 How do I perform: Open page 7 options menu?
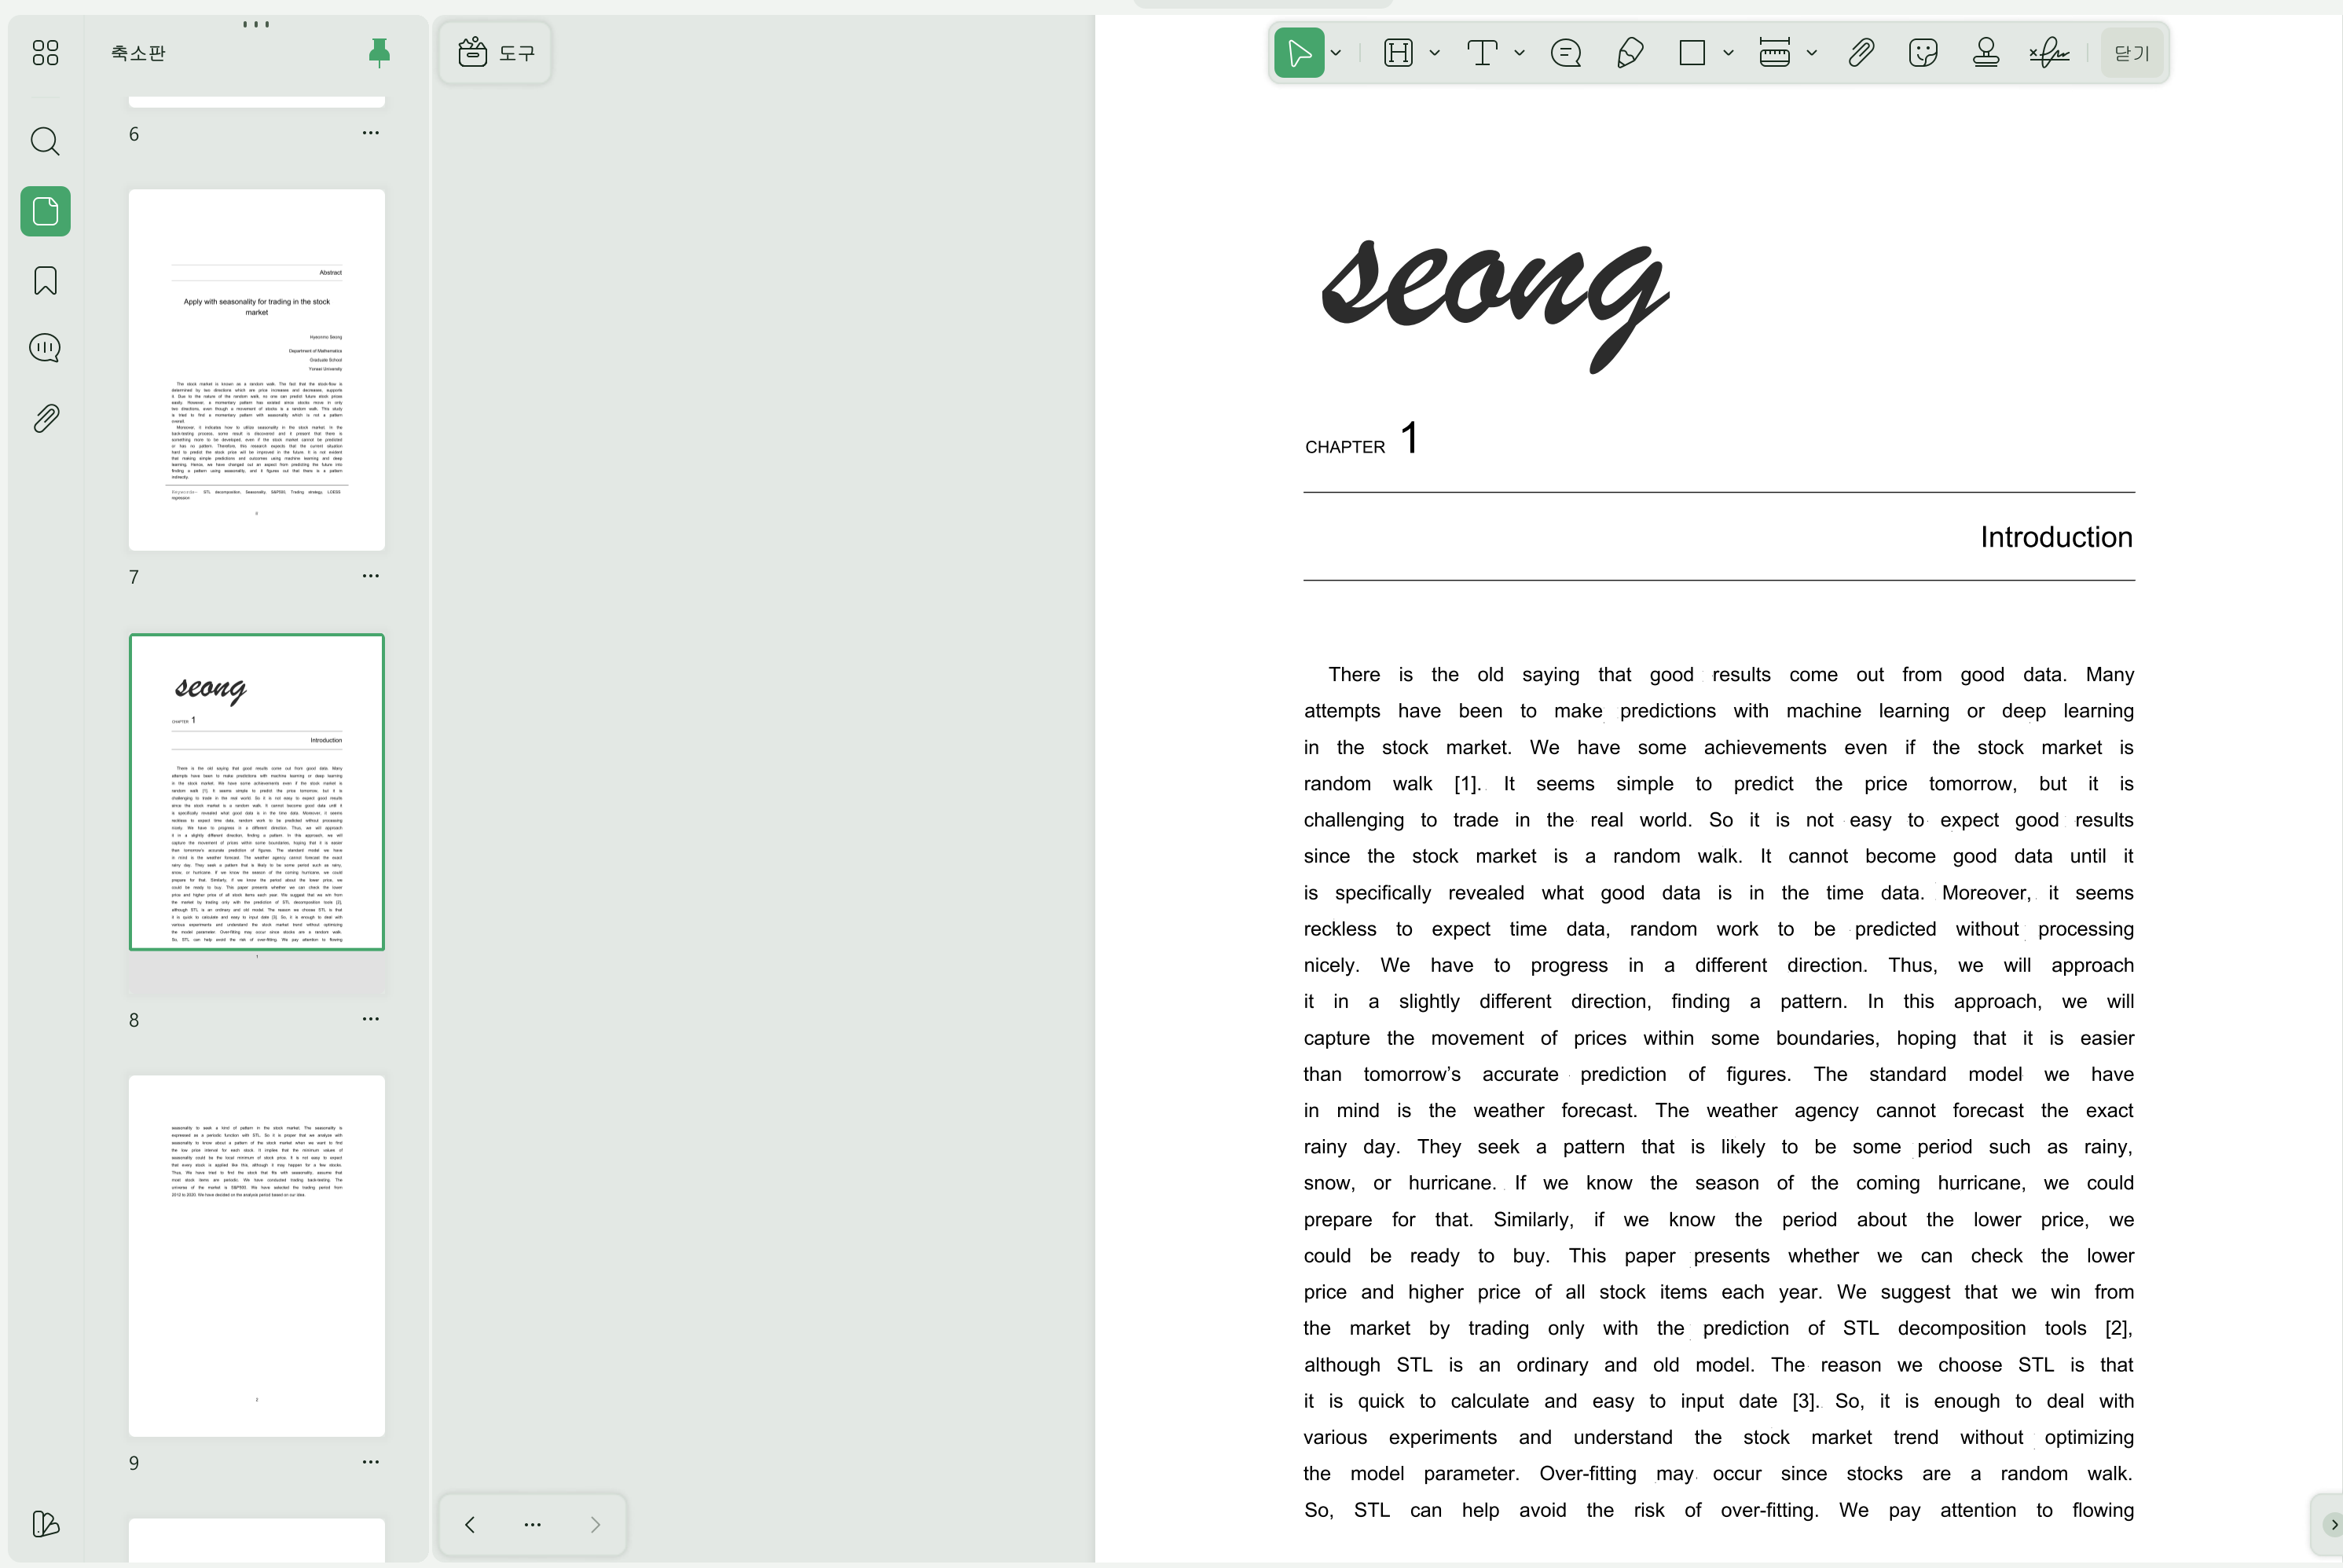point(370,576)
